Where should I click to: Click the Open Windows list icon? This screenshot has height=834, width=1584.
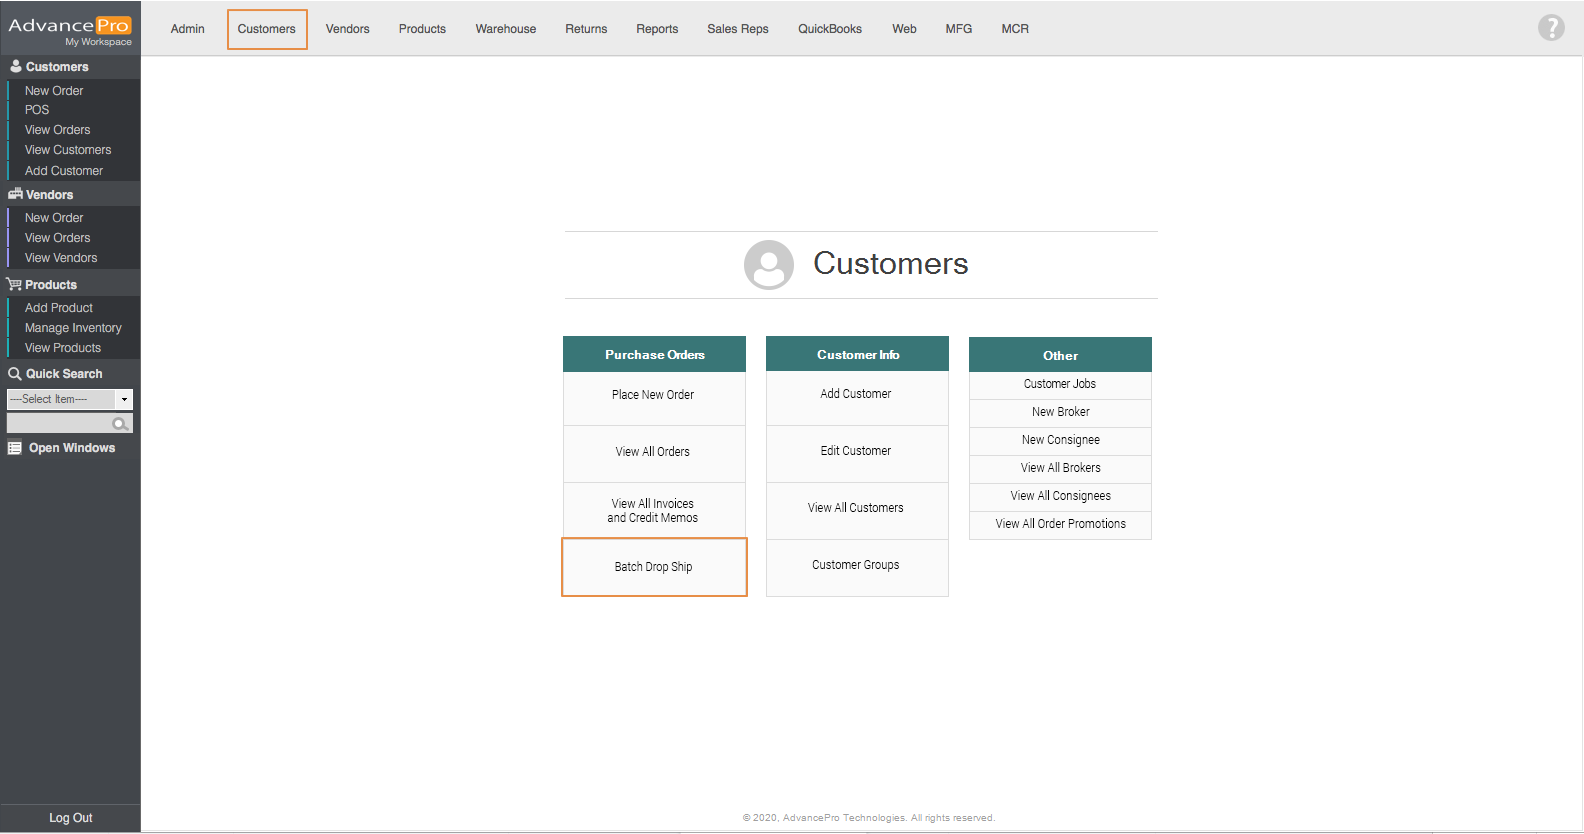tap(15, 448)
